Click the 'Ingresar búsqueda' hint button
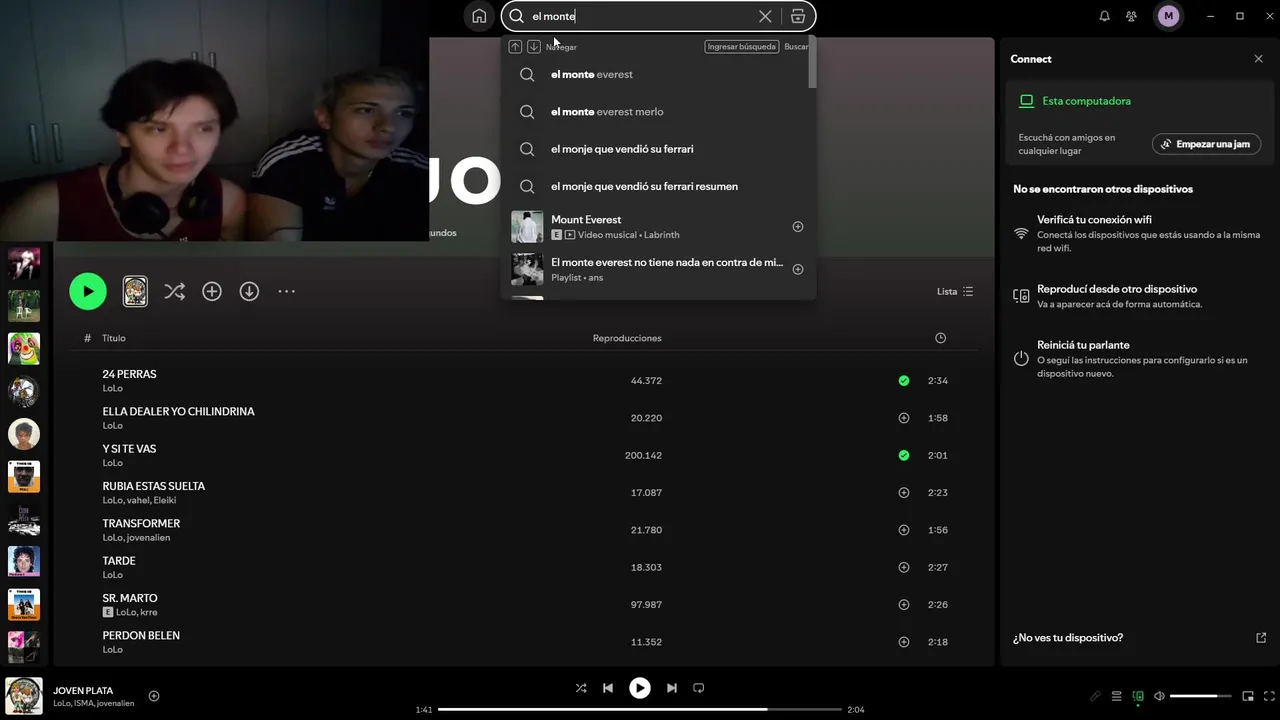Screen dimensions: 1280x720 (x=741, y=47)
